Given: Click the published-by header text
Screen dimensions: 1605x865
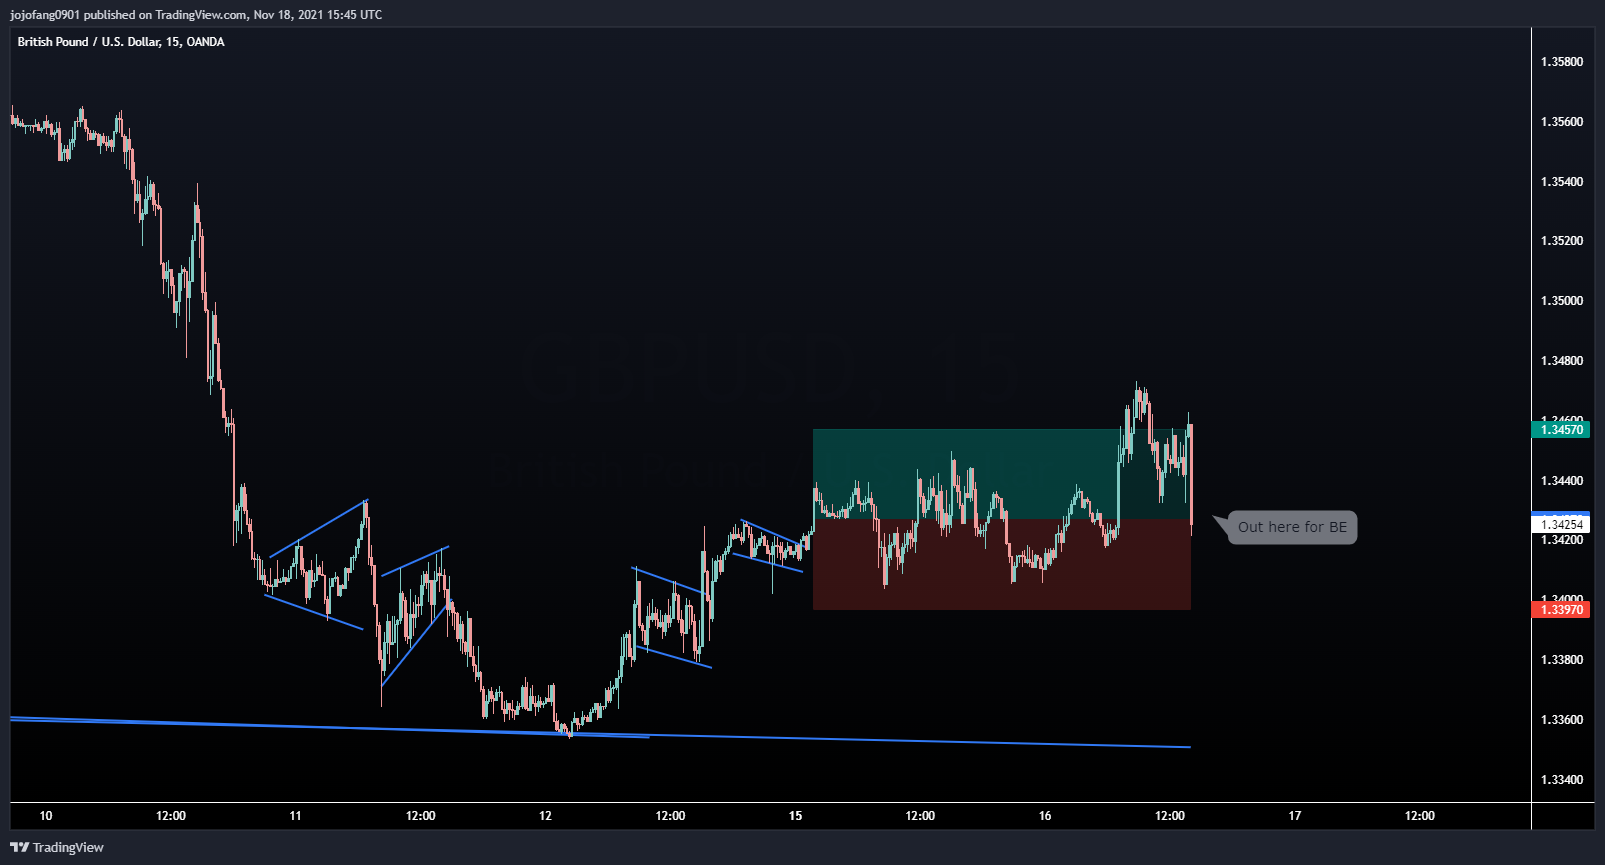Looking at the screenshot, I should (196, 15).
